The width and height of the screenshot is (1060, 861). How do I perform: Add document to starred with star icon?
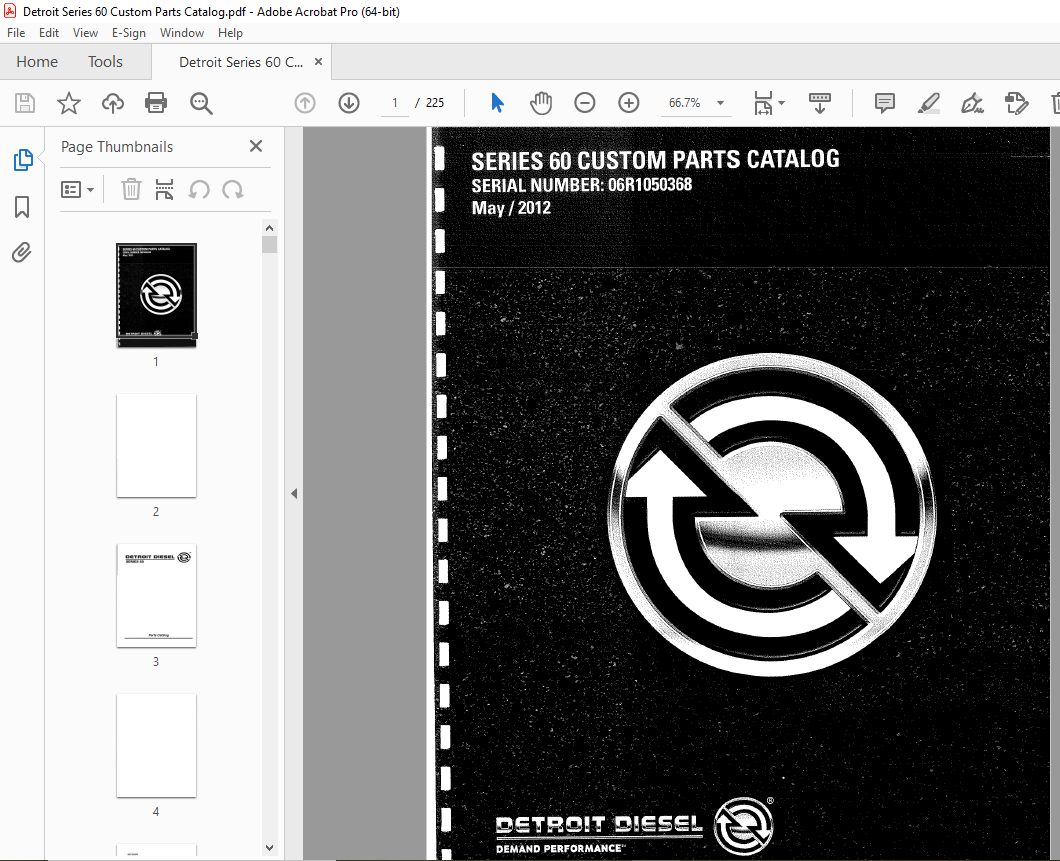pos(68,103)
